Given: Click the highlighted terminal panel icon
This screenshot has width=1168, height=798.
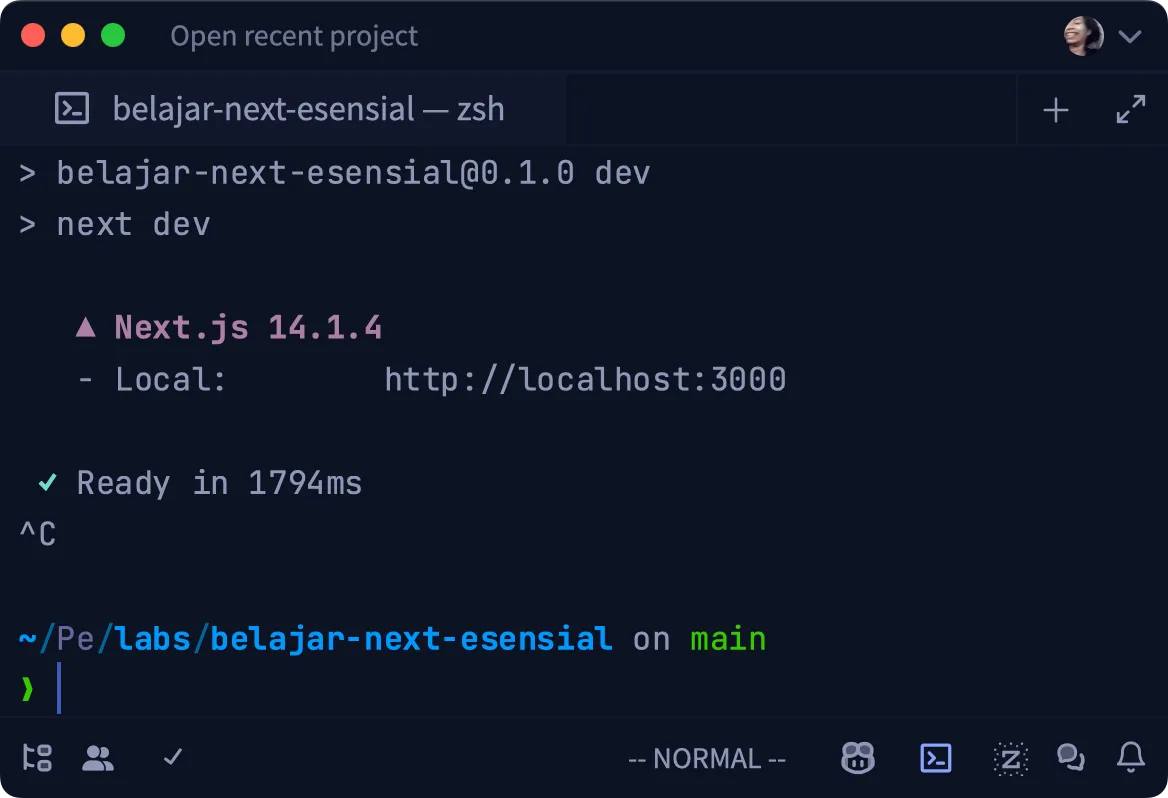Looking at the screenshot, I should 935,758.
